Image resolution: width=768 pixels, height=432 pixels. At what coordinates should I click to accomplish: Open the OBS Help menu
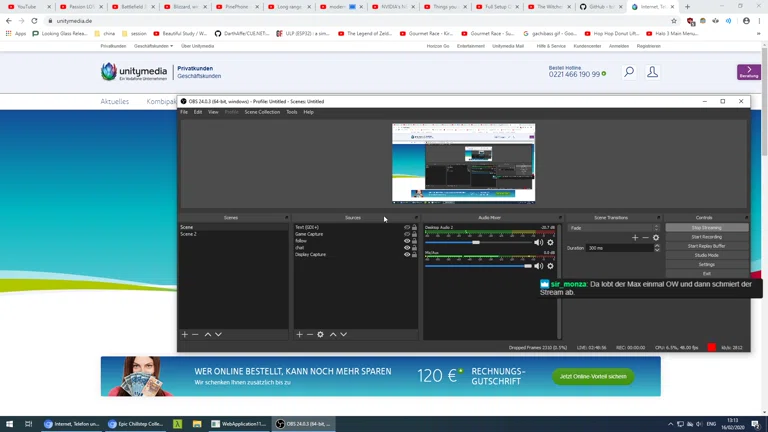309,112
